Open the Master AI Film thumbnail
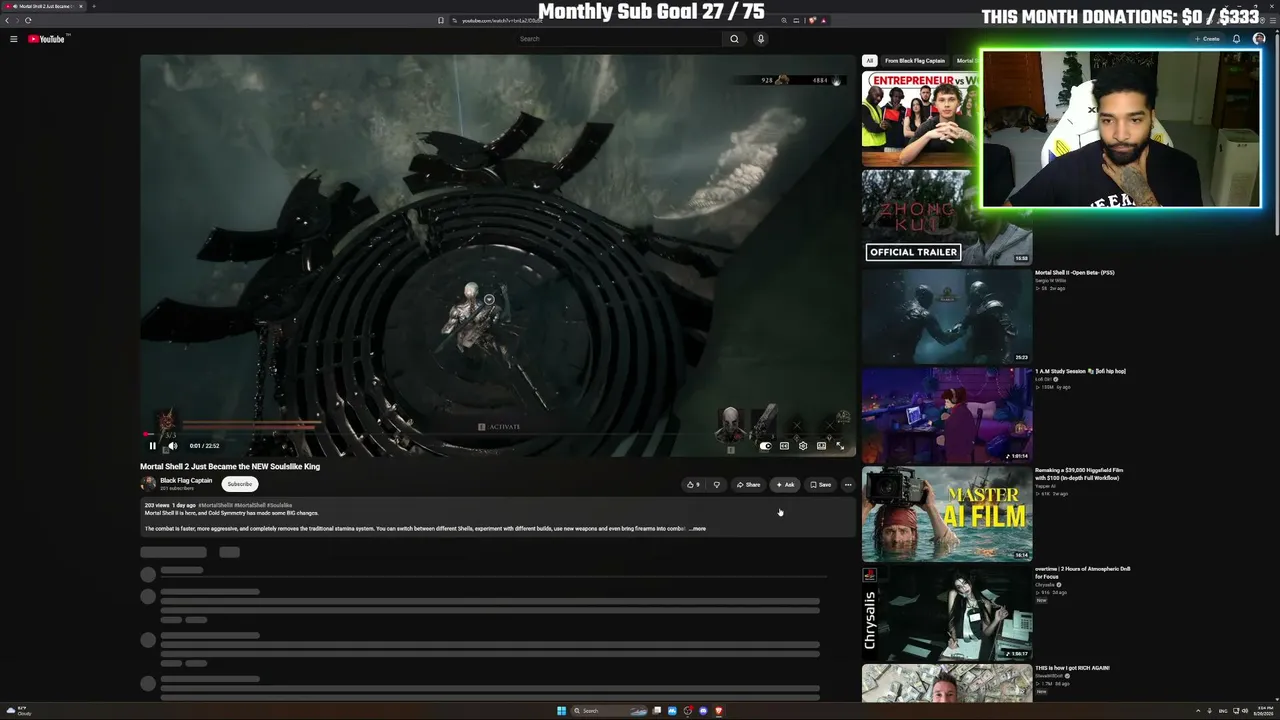The width and height of the screenshot is (1280, 720). (x=947, y=514)
